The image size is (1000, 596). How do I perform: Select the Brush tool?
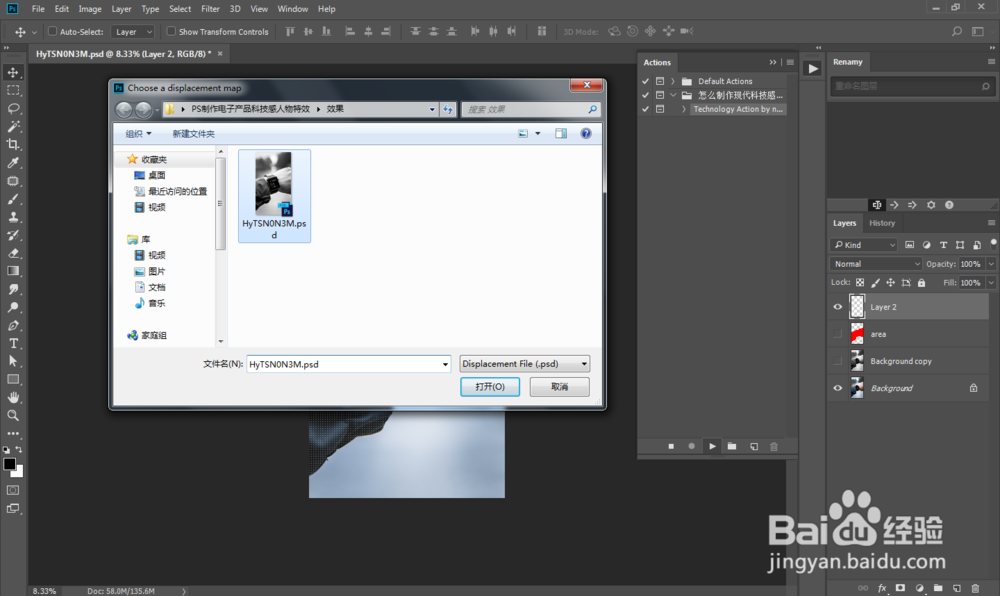(x=13, y=199)
